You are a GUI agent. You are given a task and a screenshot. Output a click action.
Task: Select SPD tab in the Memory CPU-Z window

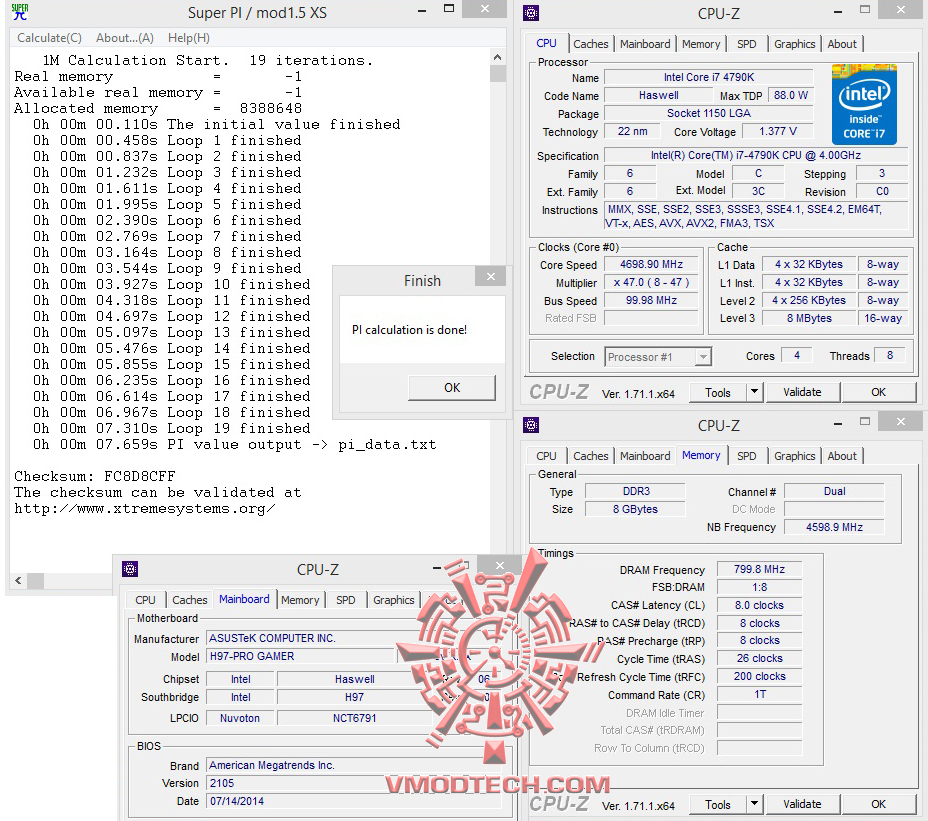(746, 456)
